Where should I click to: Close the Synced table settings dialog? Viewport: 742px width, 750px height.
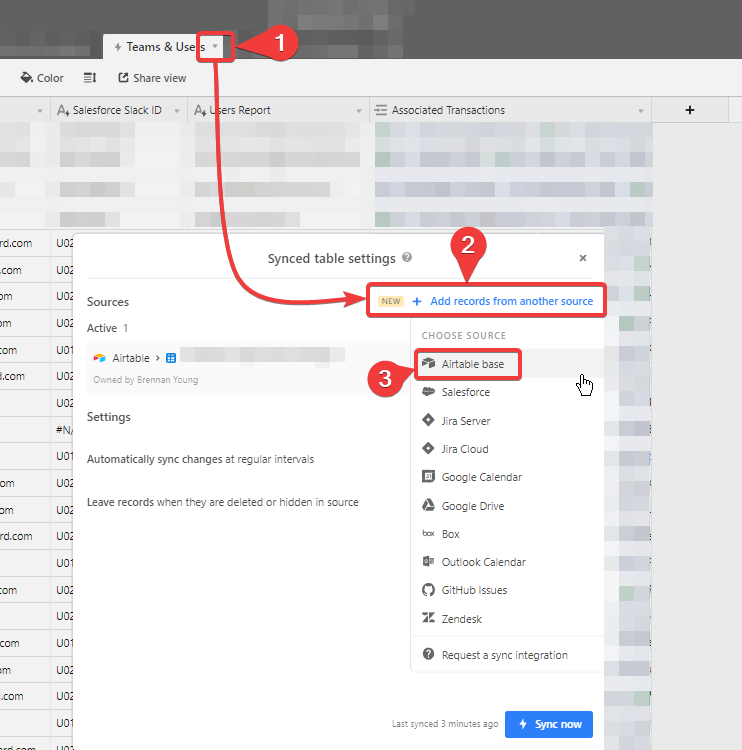click(583, 258)
